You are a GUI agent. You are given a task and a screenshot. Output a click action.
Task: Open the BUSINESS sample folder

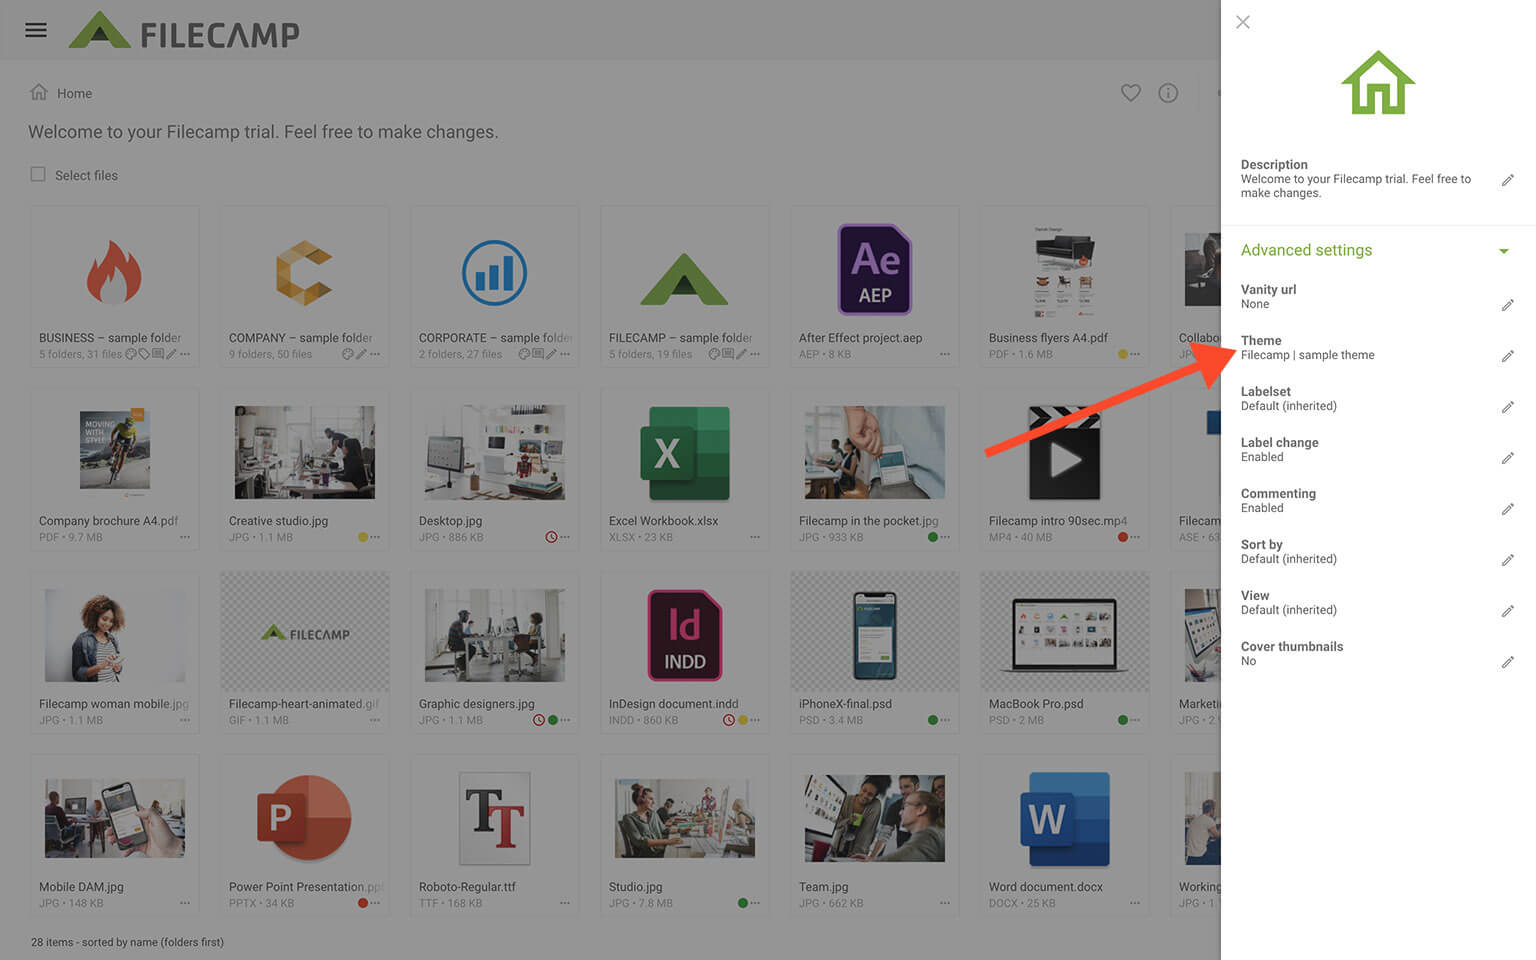point(114,273)
